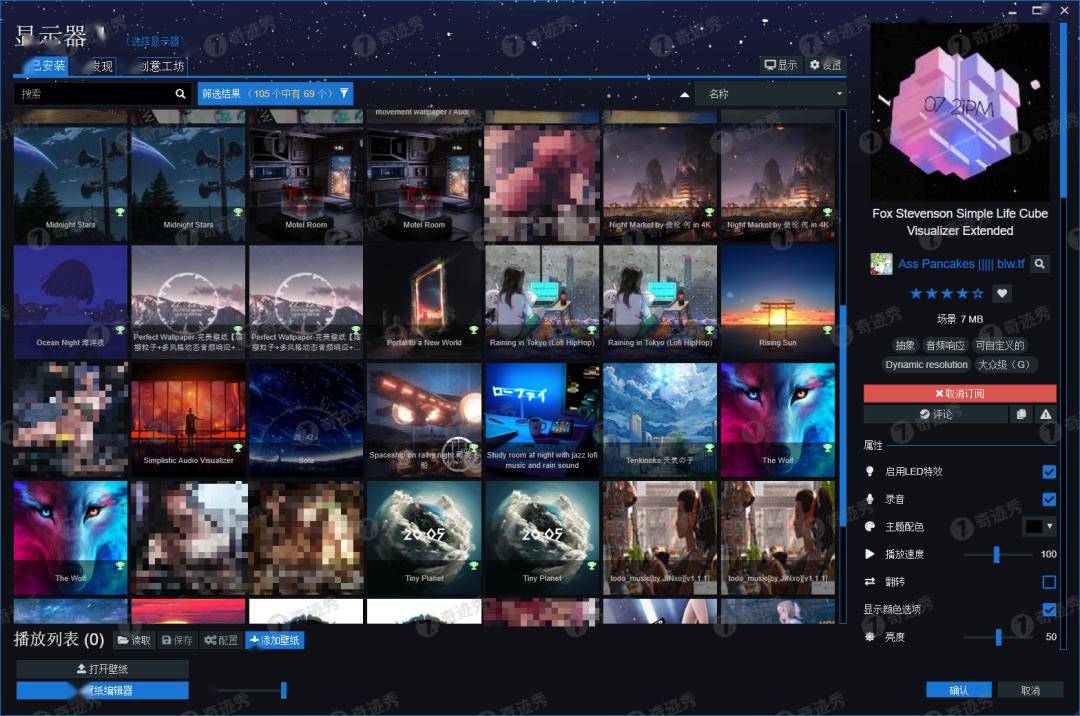Open the 名称 sorting dropdown
The width and height of the screenshot is (1080, 716).
pyautogui.click(x=770, y=93)
